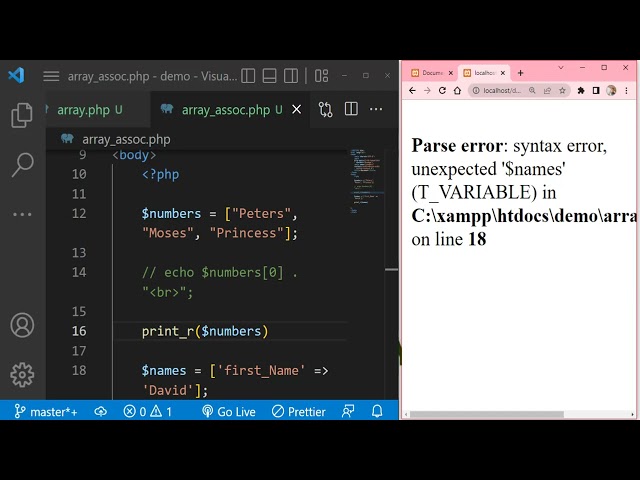Open the zoom magnifier in address bar
Viewport: 640px width, 480px height.
tap(532, 91)
